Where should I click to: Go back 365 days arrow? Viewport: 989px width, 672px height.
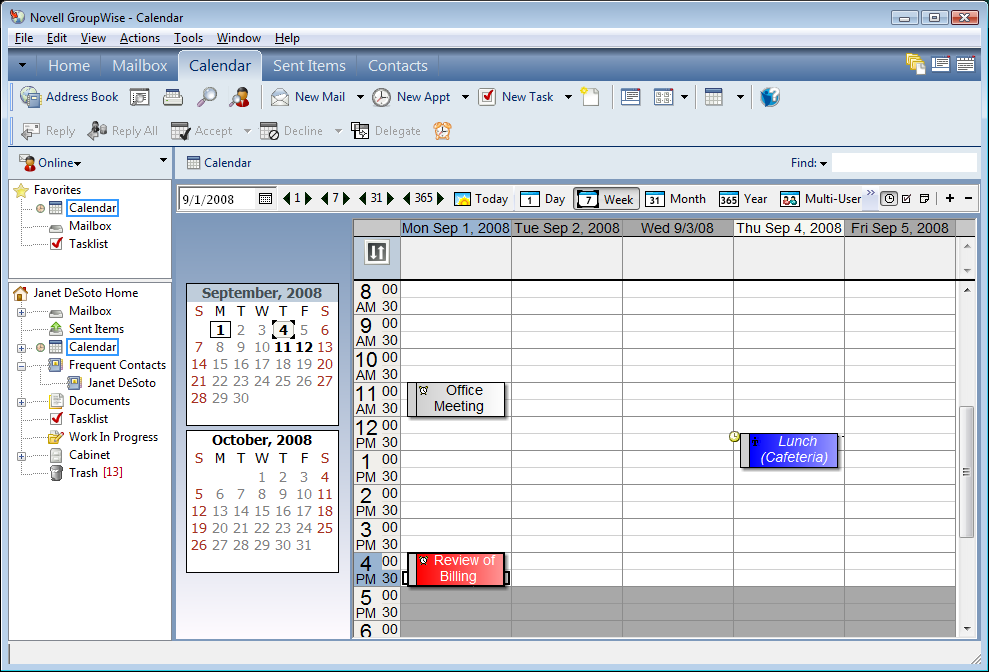[x=407, y=199]
